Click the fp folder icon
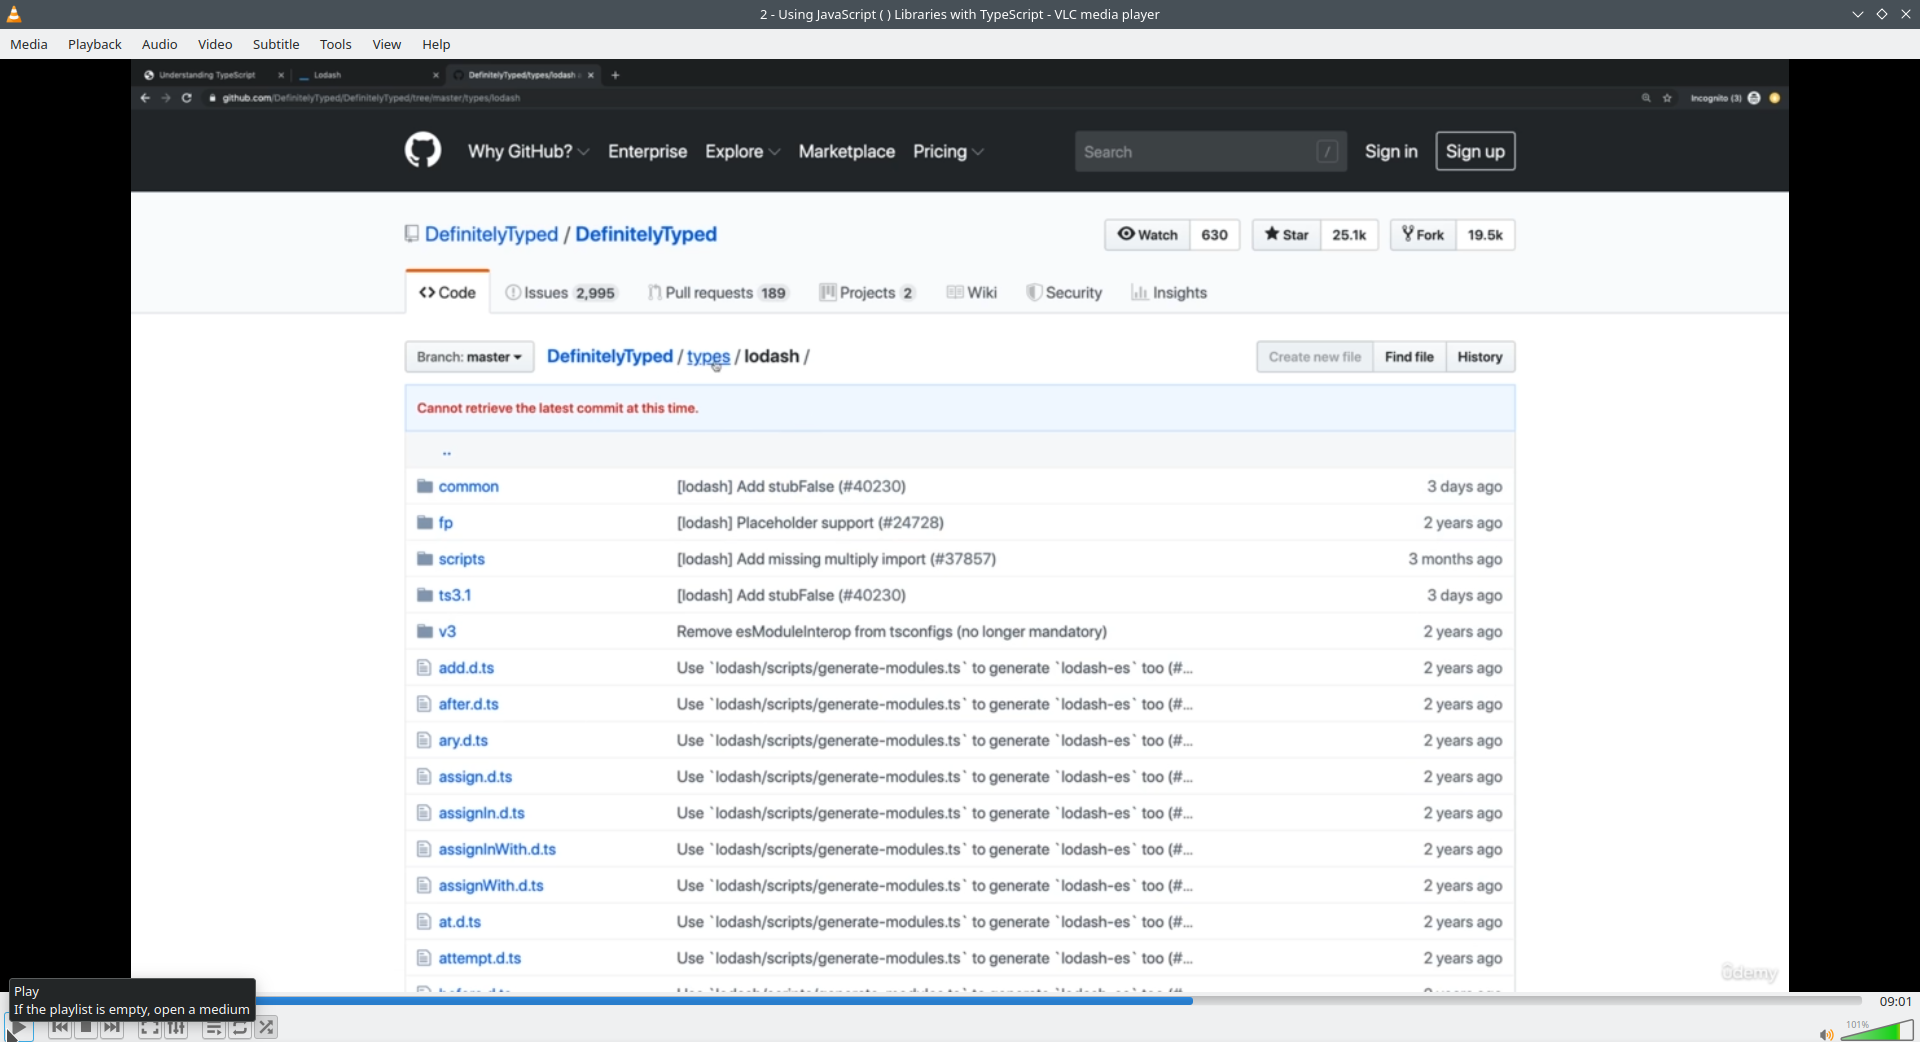 click(x=425, y=523)
